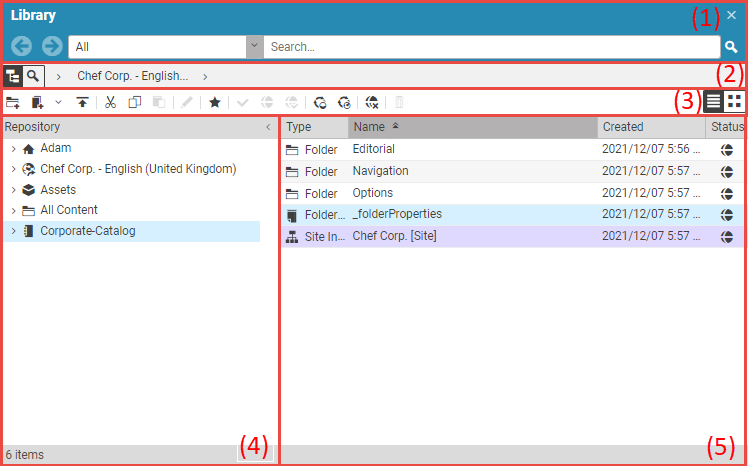
Task: Click the bookmark star icon
Action: 214,102
